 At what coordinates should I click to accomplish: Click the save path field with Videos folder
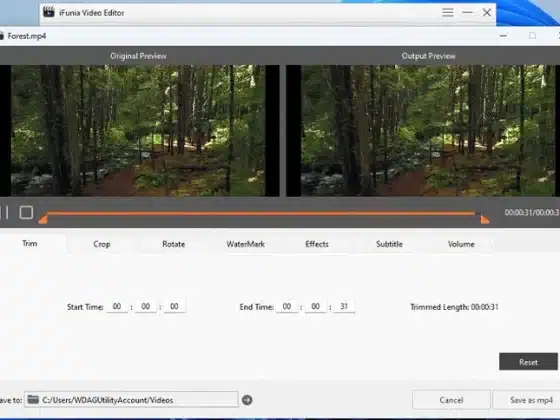(131, 400)
